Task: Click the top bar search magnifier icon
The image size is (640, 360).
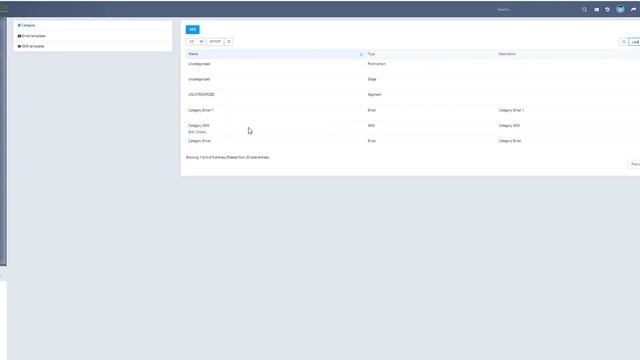Action: click(584, 9)
